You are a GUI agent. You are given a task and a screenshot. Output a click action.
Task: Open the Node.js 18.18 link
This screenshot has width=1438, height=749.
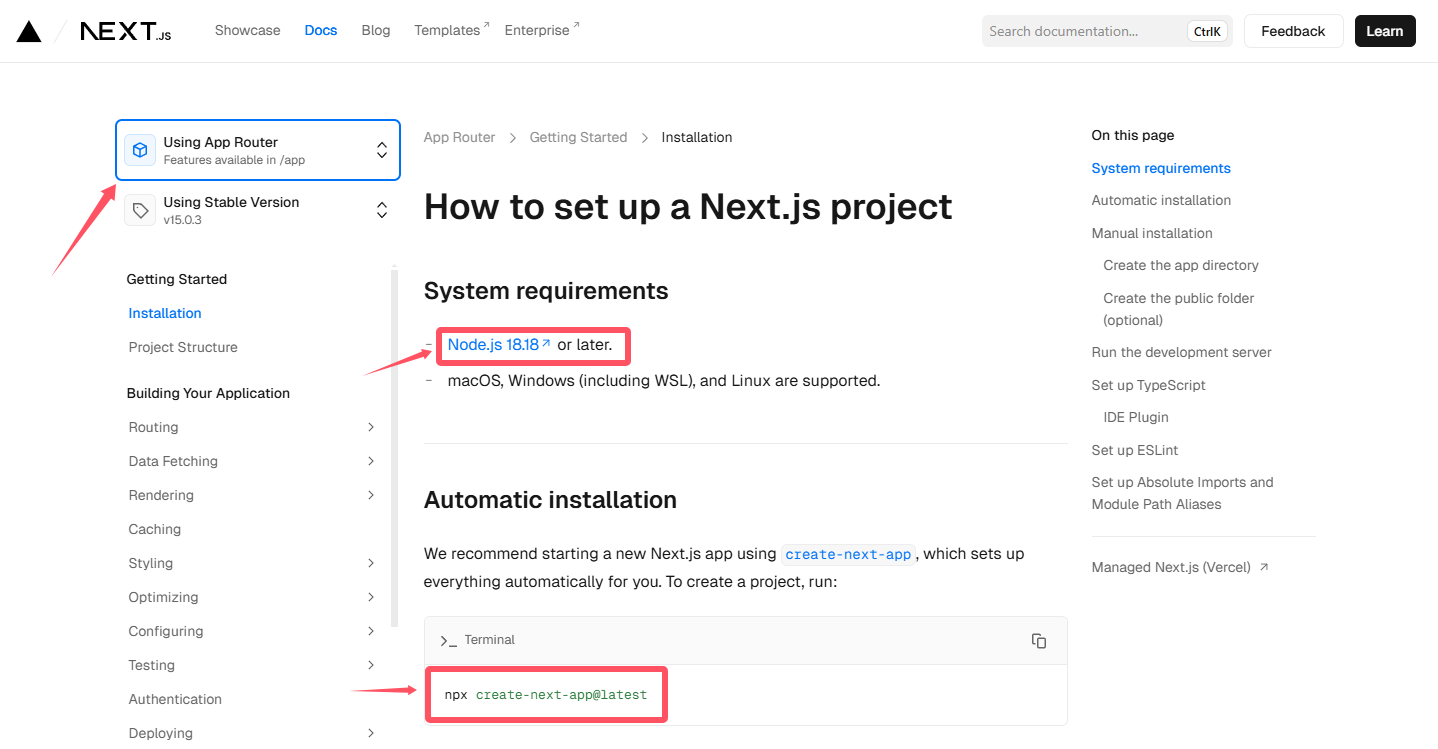(499, 344)
